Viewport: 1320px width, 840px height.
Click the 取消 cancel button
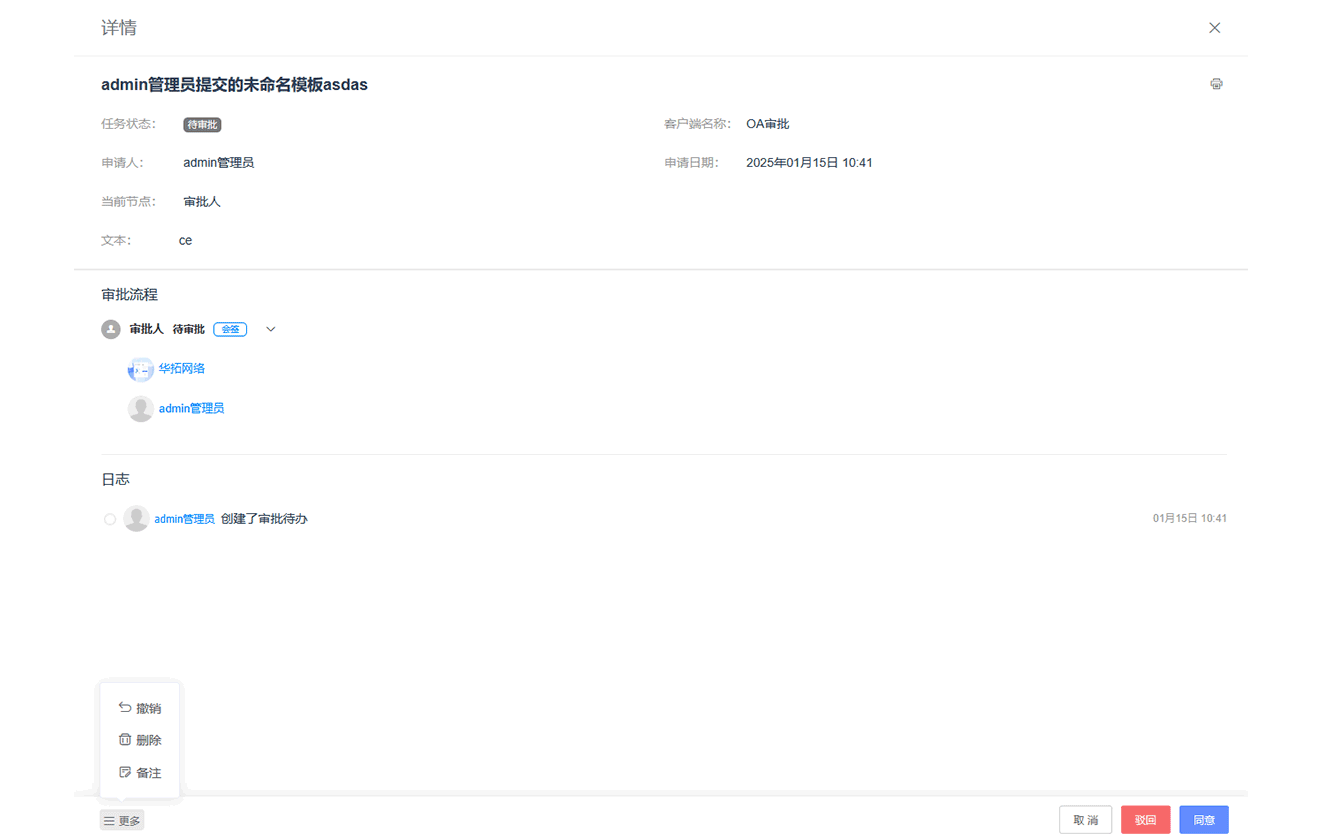(1085, 820)
